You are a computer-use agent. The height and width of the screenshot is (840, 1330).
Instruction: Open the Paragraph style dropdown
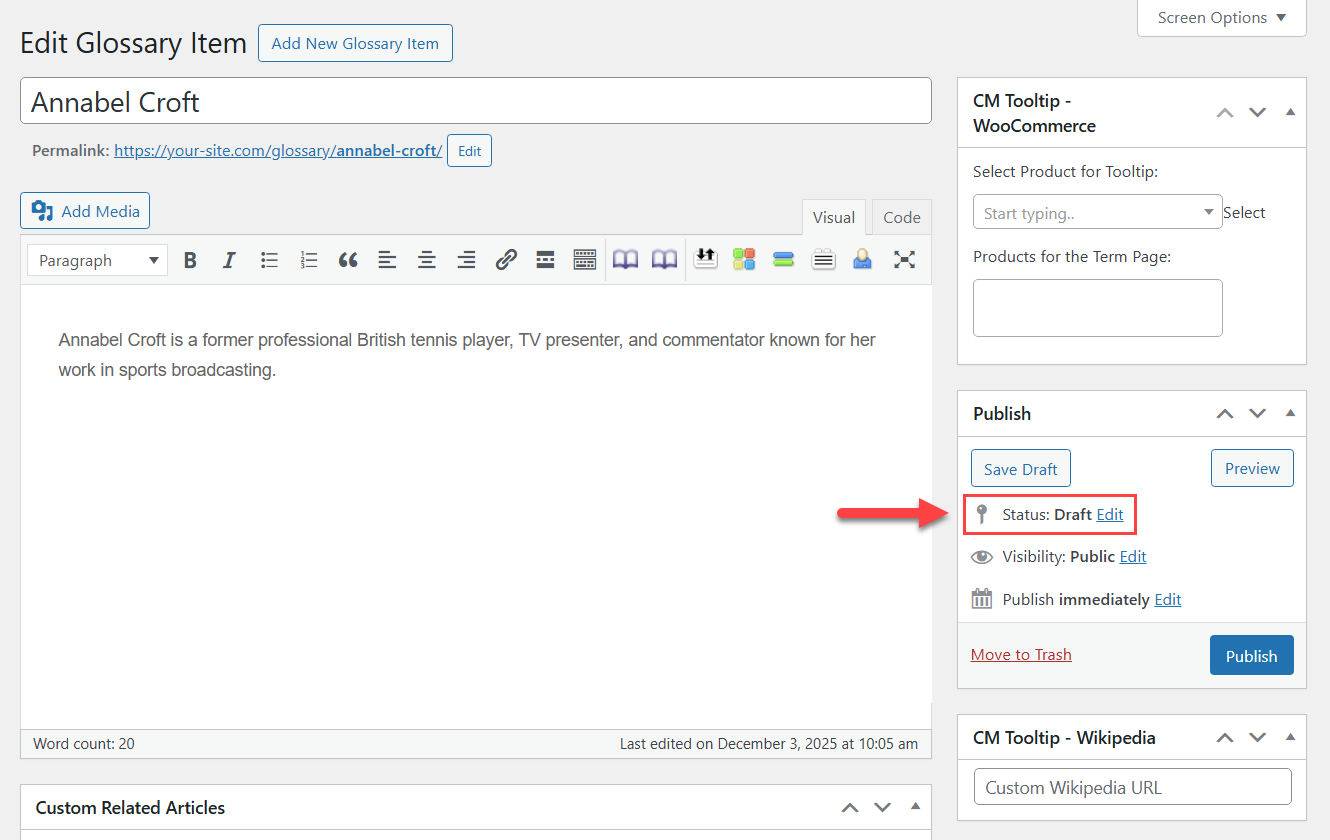click(x=96, y=259)
